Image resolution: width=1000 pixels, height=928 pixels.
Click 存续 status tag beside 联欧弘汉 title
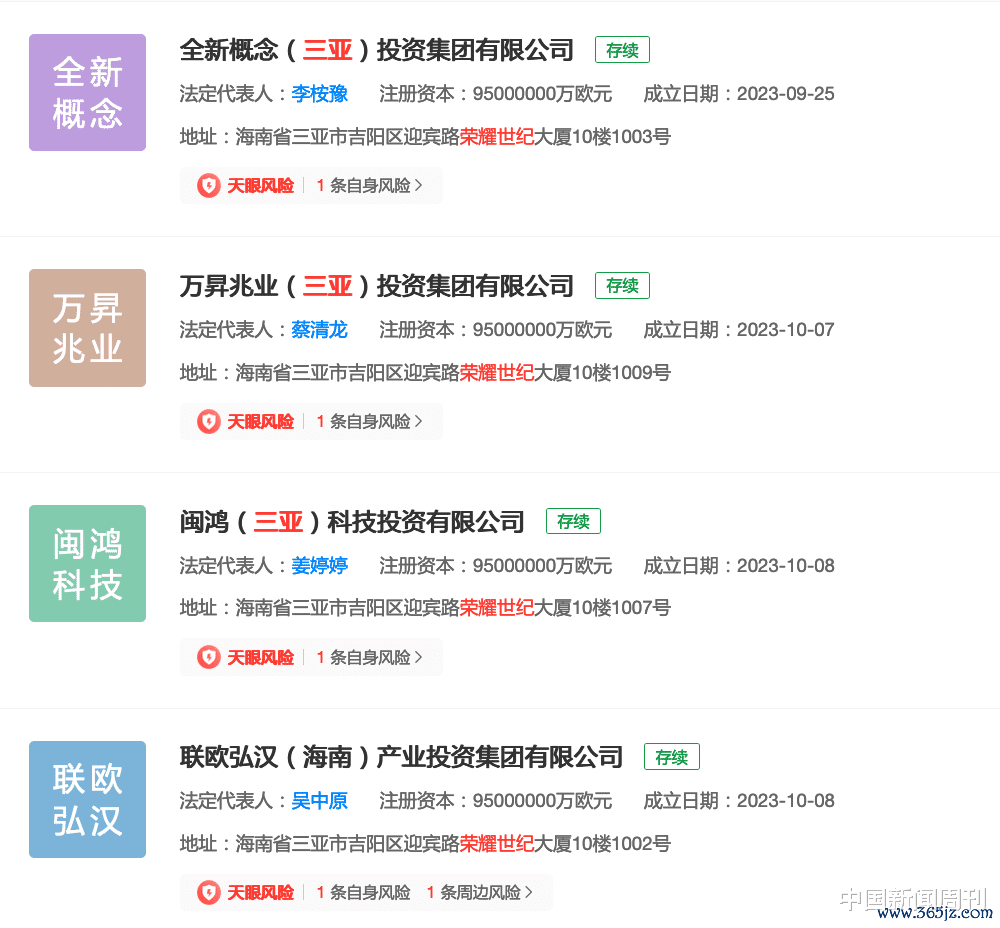[671, 757]
